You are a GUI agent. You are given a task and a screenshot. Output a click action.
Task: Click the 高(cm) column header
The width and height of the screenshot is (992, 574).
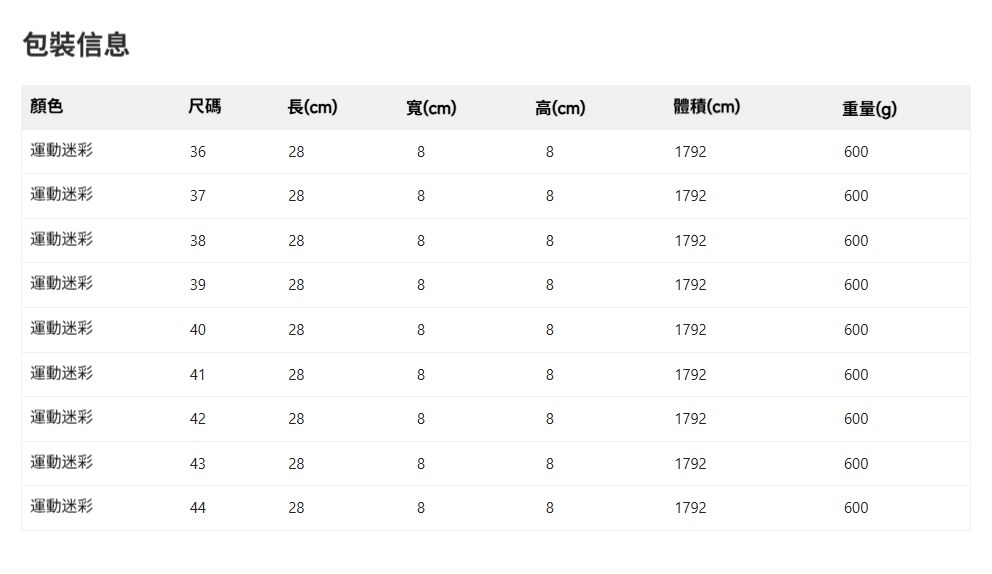560,108
